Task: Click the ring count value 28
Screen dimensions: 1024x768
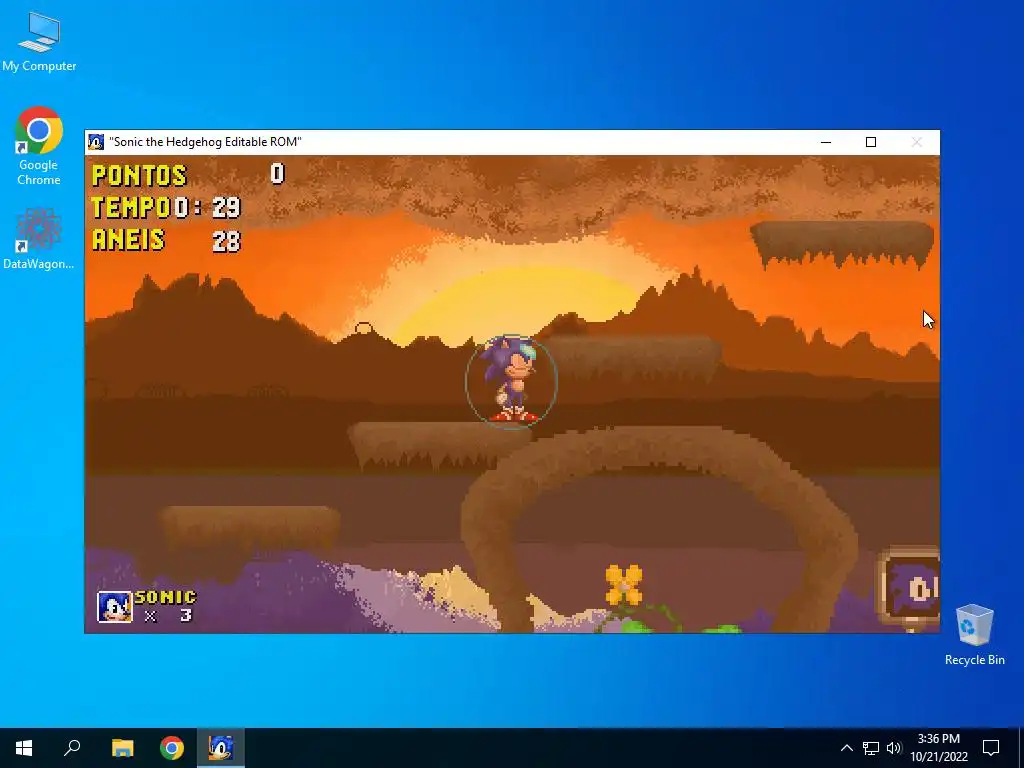Action: [x=226, y=242]
